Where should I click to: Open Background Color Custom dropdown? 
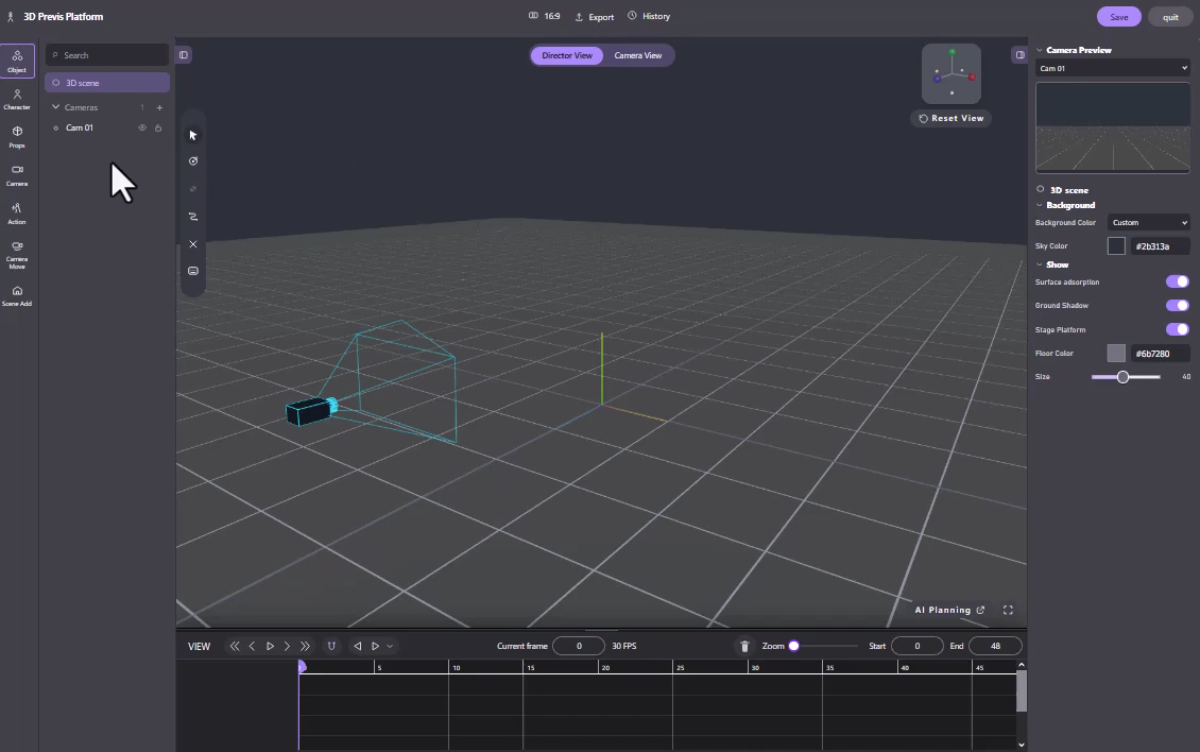[1148, 222]
